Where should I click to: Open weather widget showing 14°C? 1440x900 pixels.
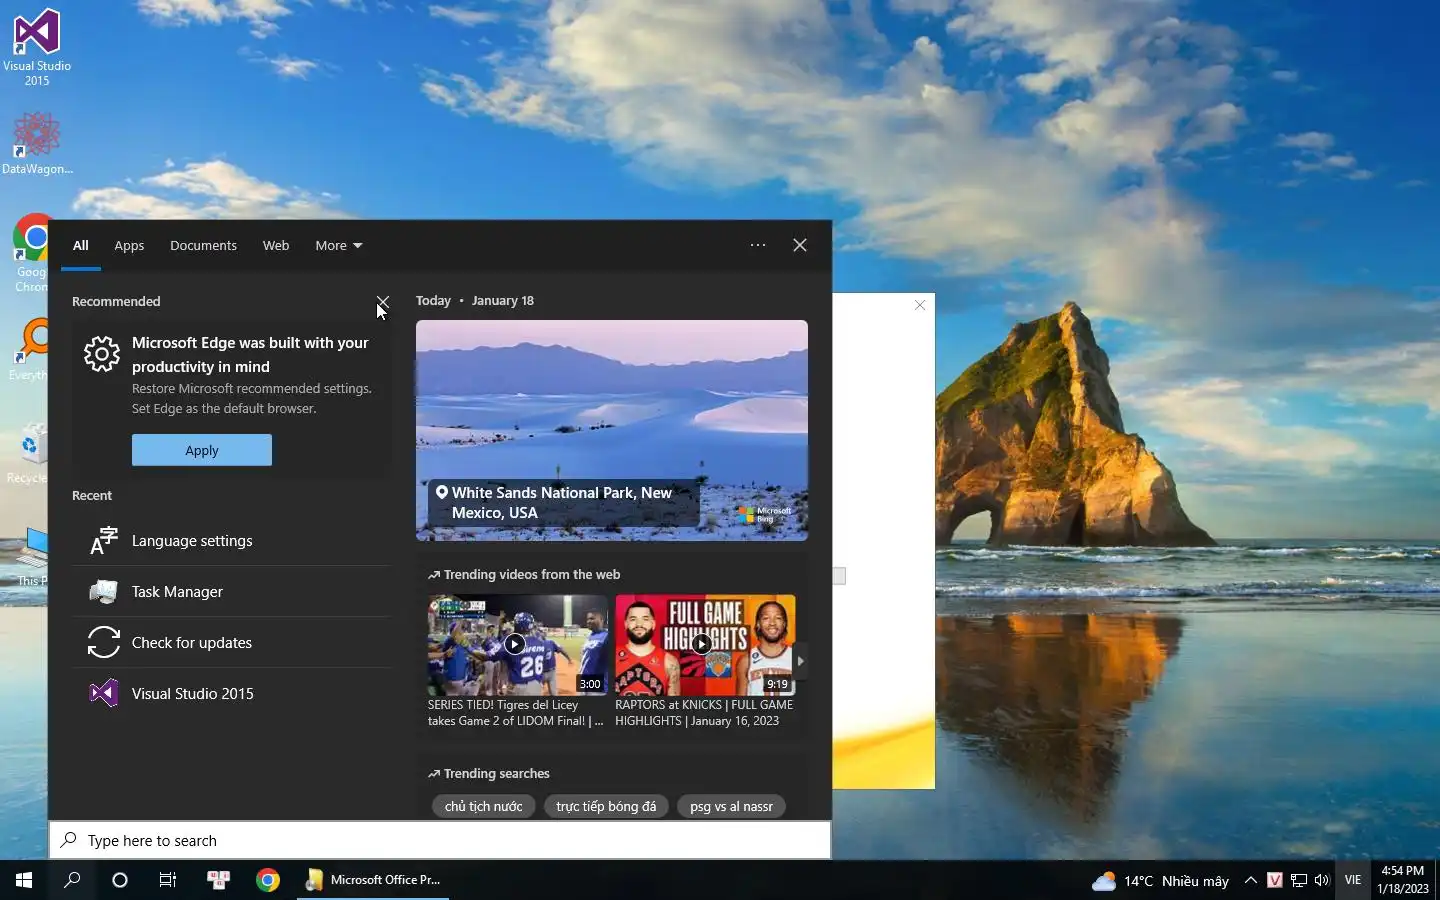1160,881
